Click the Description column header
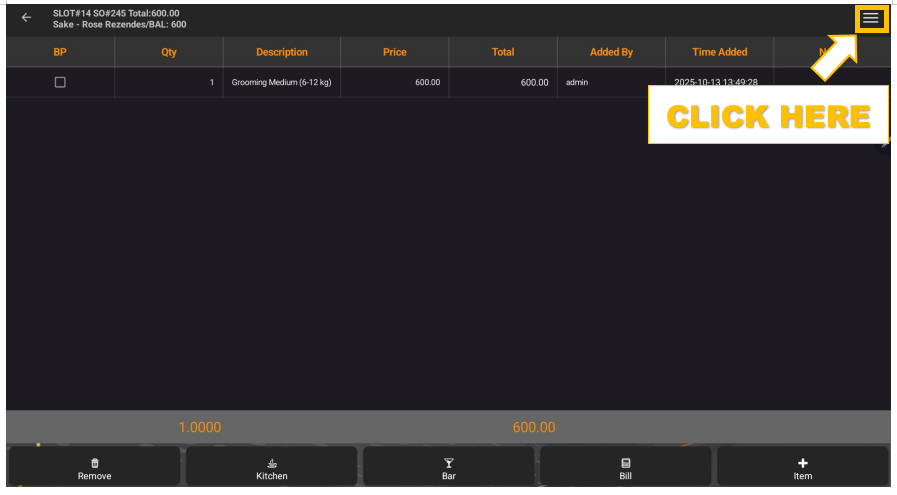This screenshot has height=495, width=897. click(281, 52)
